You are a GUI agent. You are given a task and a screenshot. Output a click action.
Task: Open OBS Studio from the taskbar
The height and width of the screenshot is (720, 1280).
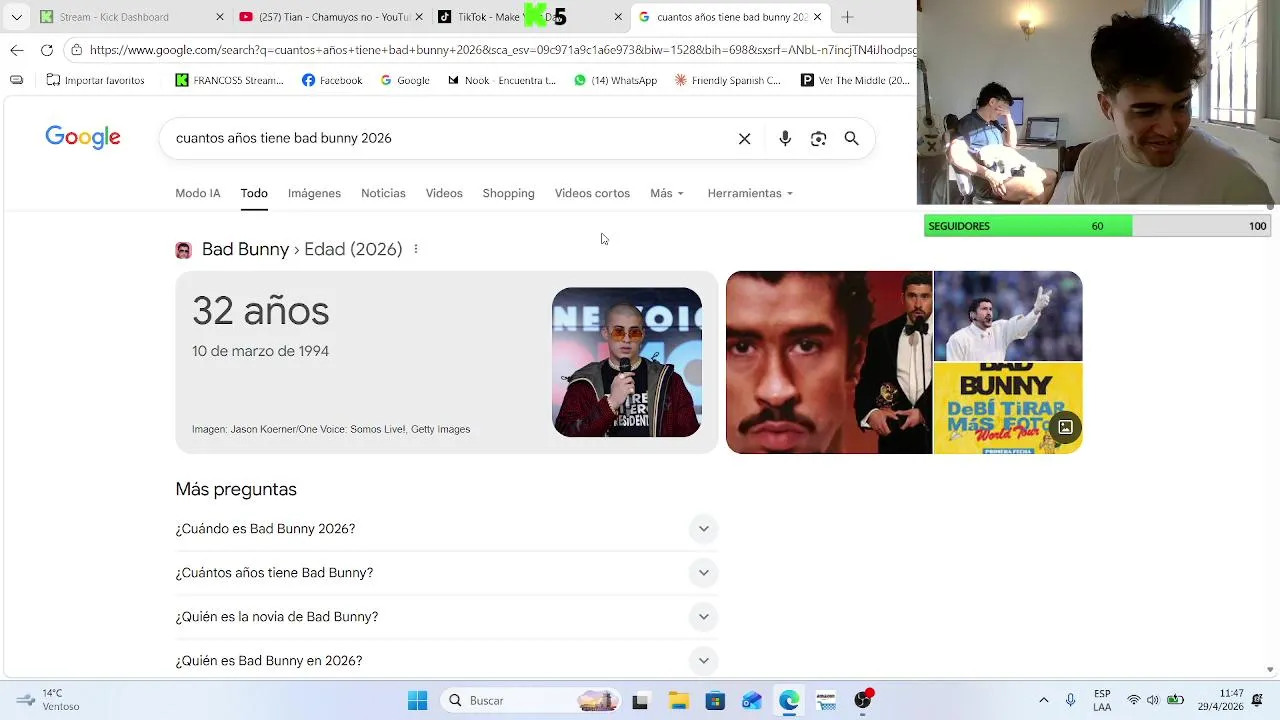click(863, 701)
